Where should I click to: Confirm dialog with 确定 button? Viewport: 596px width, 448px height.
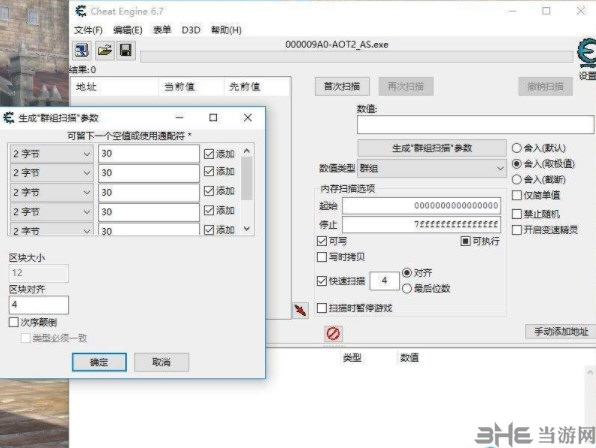[99, 362]
